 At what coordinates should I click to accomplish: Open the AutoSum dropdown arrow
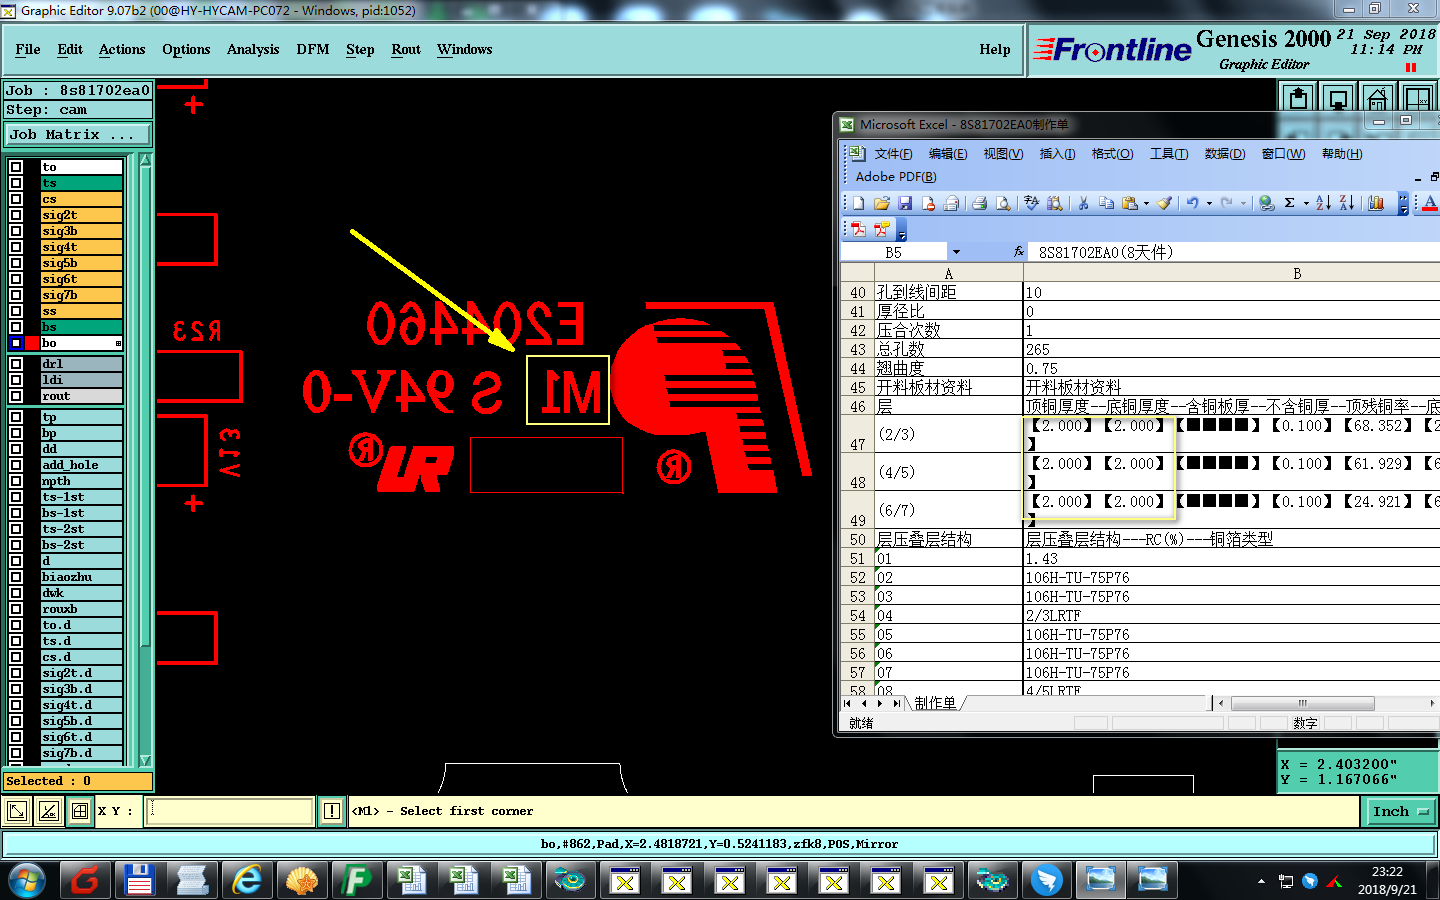[1306, 203]
